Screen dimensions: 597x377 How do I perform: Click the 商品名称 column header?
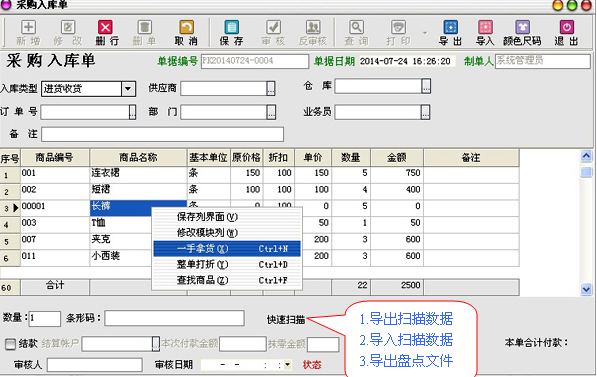[138, 158]
